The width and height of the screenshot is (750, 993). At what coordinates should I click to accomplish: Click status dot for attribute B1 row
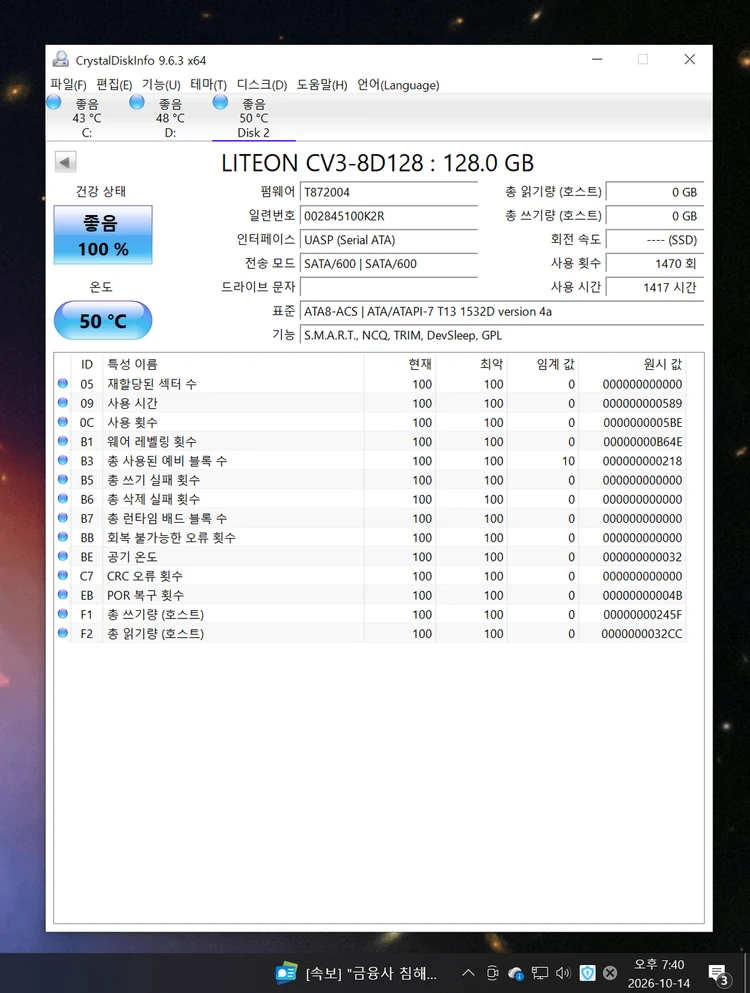coord(63,441)
